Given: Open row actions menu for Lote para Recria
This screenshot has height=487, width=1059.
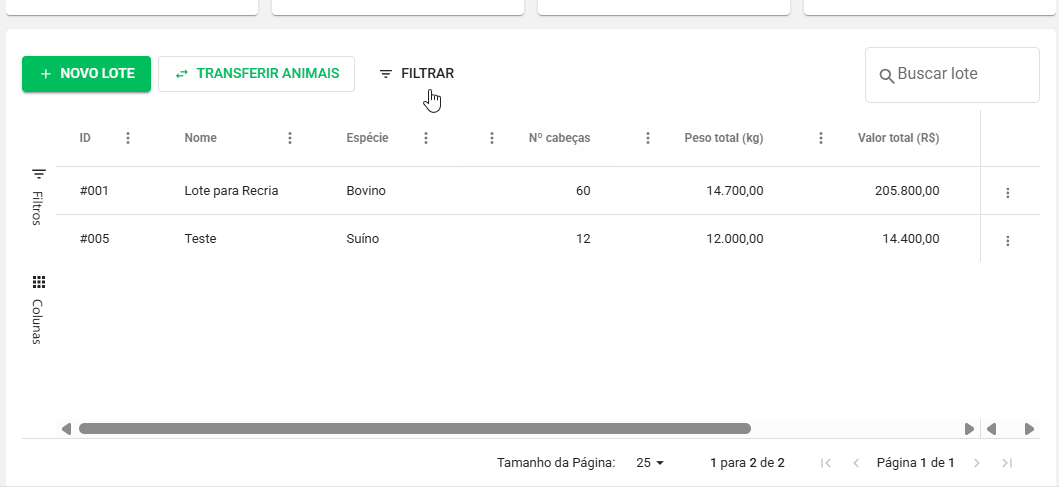Looking at the screenshot, I should pyautogui.click(x=1008, y=193).
